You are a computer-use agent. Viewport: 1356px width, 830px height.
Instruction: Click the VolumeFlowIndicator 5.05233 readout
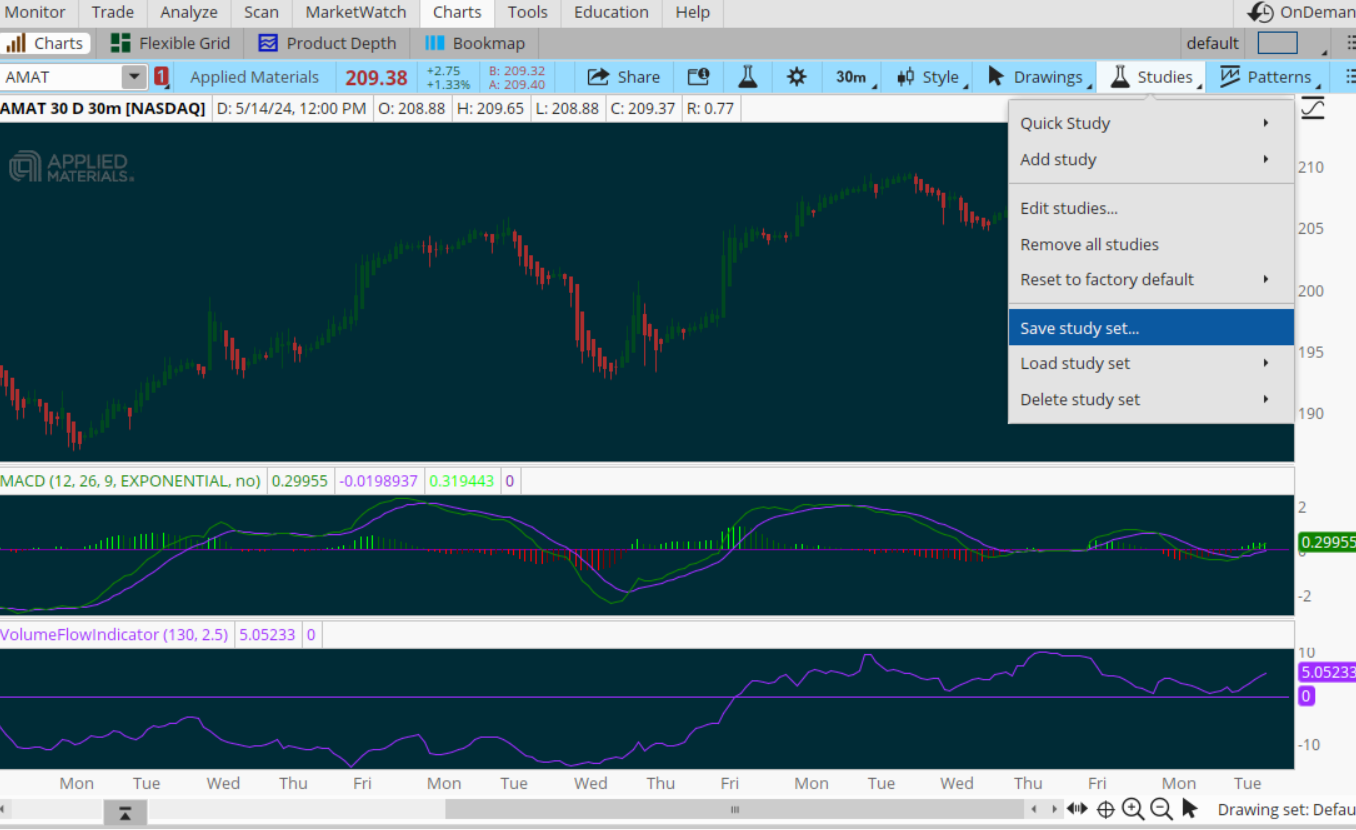(x=267, y=634)
